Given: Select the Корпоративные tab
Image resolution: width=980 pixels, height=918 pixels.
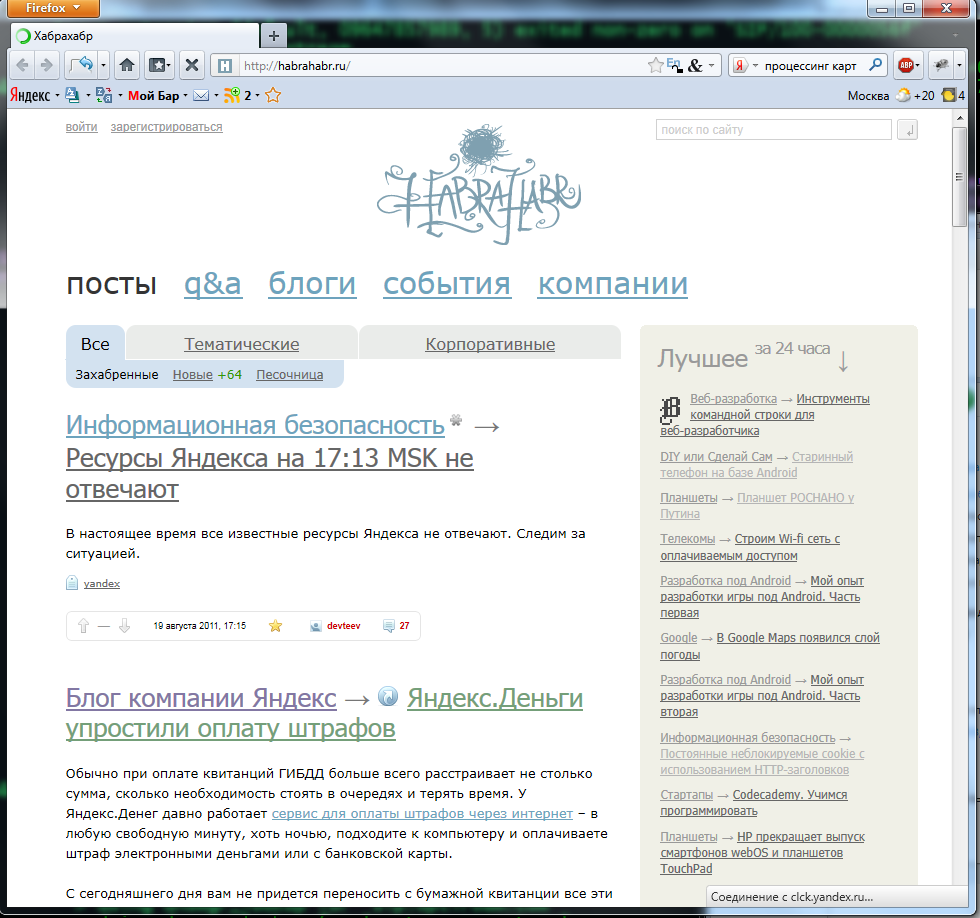Looking at the screenshot, I should (x=490, y=344).
